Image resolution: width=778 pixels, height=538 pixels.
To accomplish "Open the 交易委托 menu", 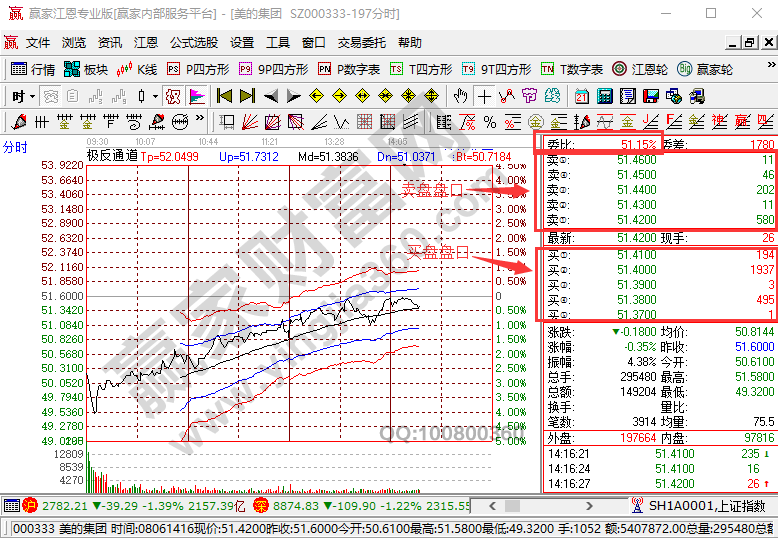I will [x=361, y=43].
